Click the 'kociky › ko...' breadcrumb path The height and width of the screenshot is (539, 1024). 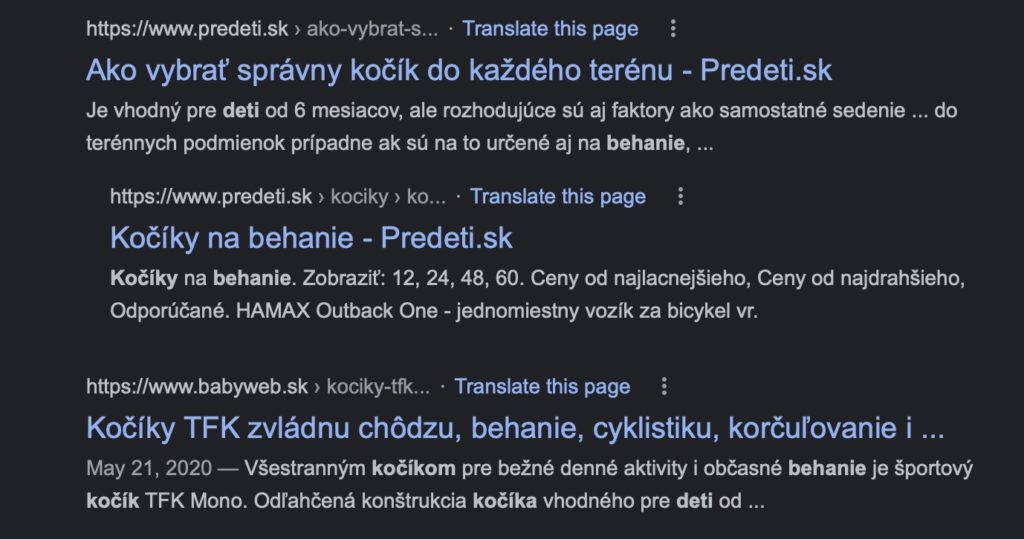point(388,197)
